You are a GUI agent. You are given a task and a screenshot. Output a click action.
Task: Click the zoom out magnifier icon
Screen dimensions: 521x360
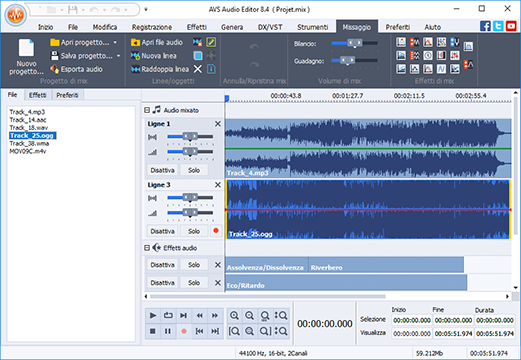249,315
